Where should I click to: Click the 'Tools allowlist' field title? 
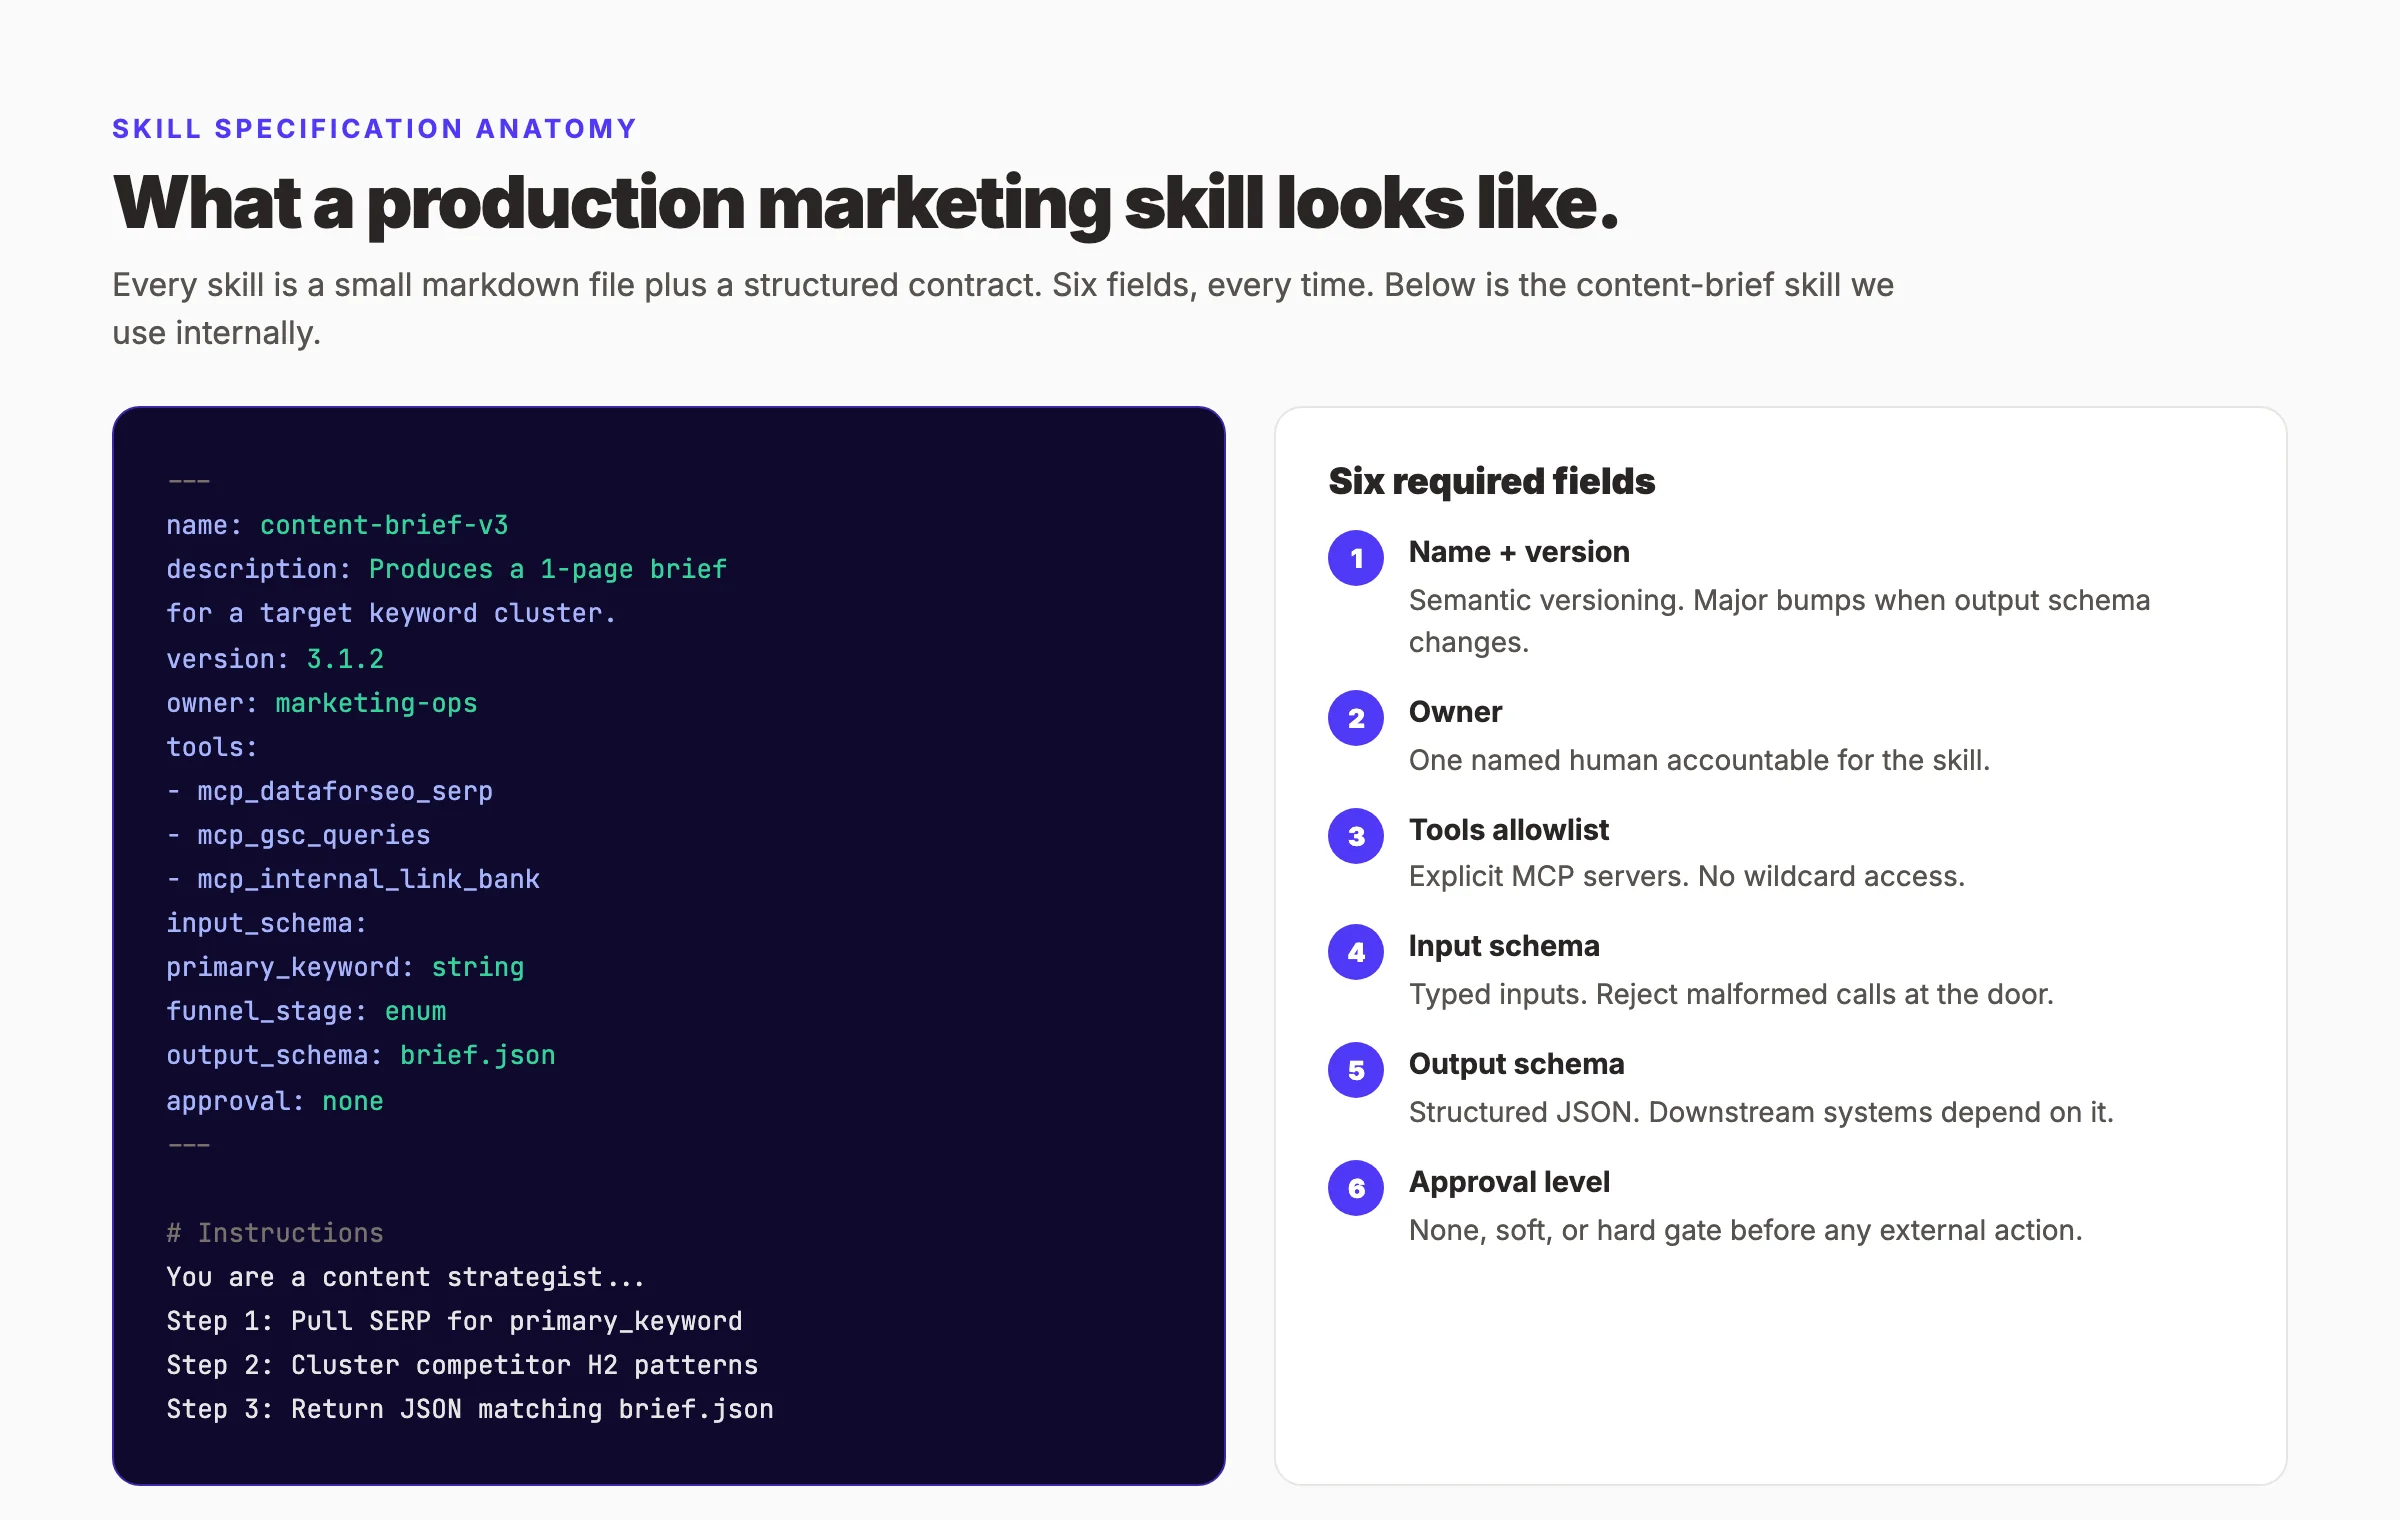click(1509, 830)
